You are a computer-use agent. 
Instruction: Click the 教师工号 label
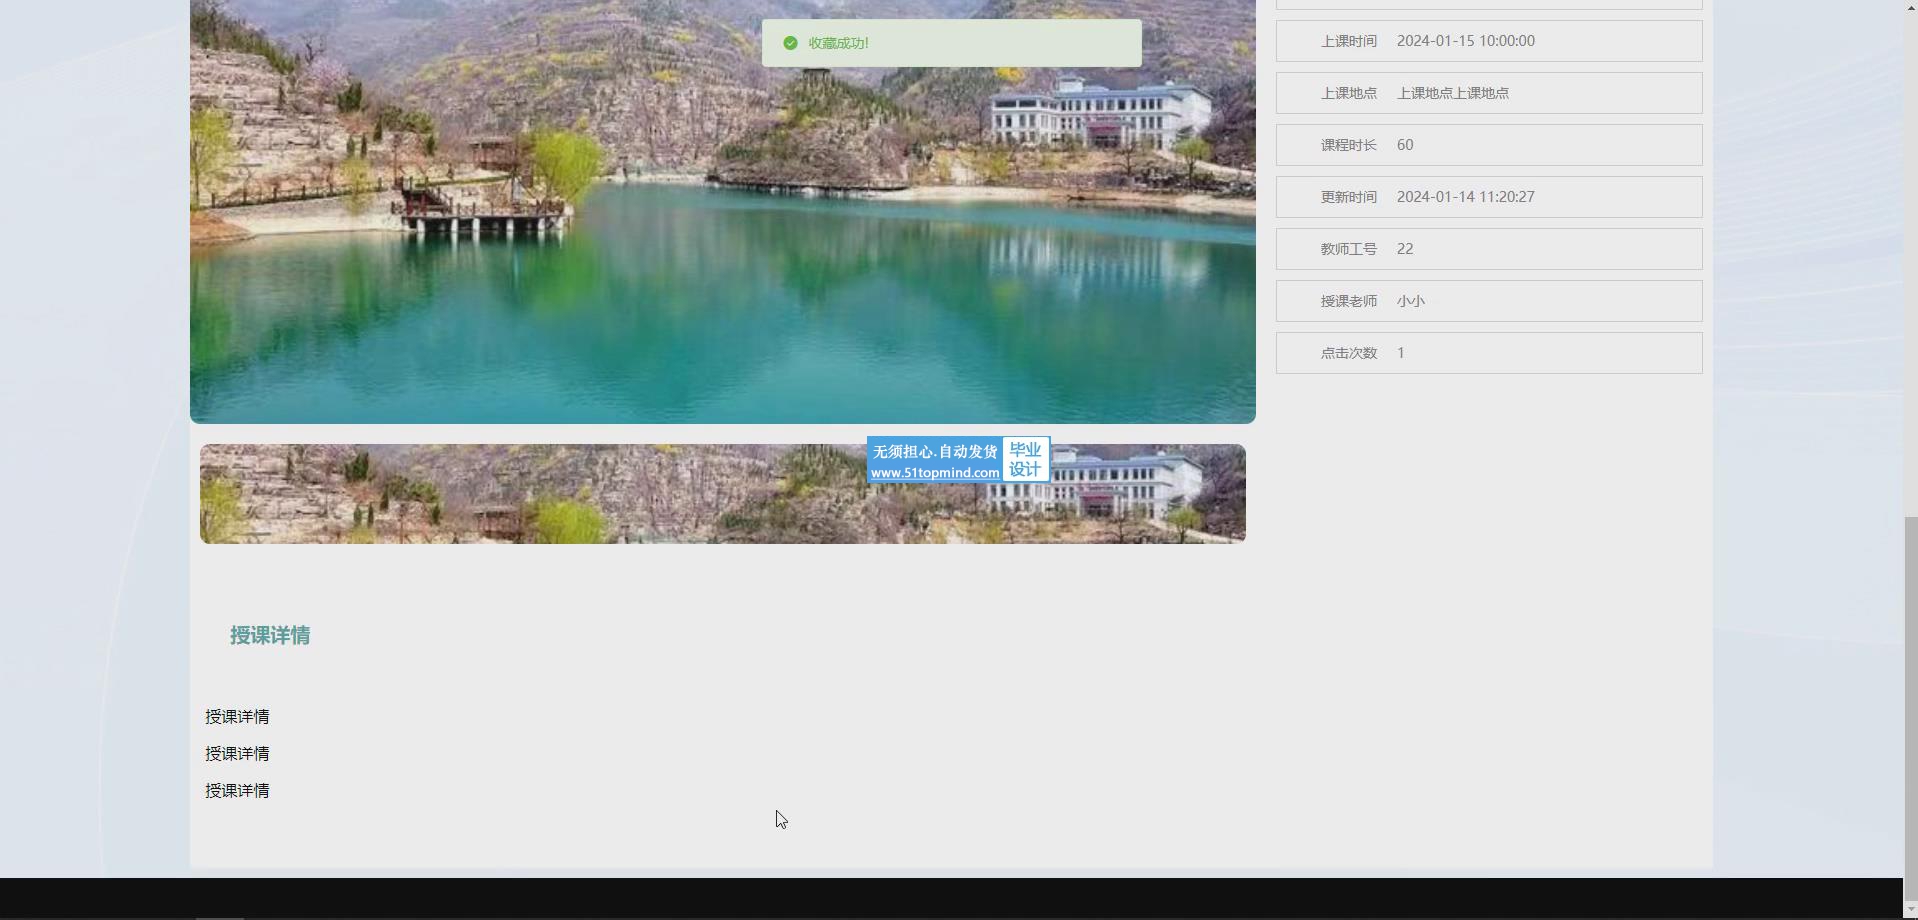[x=1348, y=249]
